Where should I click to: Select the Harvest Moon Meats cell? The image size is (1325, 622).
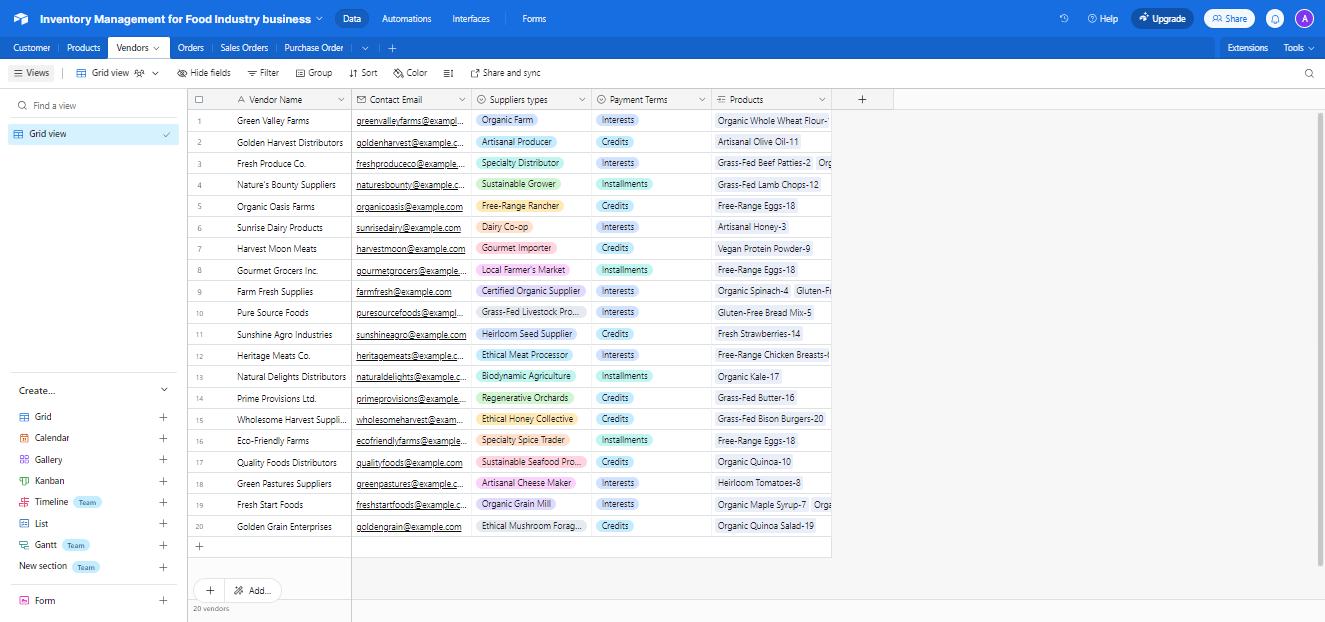point(277,248)
